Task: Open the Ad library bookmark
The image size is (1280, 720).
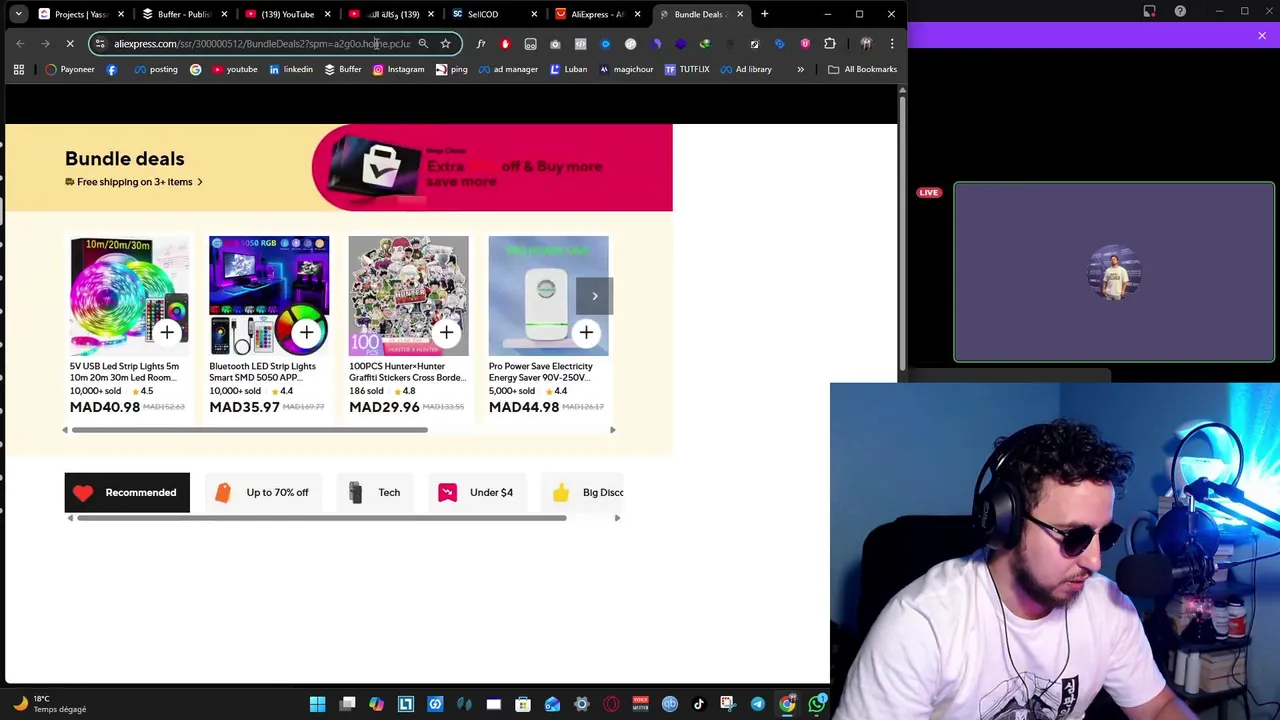Action: 746,69
